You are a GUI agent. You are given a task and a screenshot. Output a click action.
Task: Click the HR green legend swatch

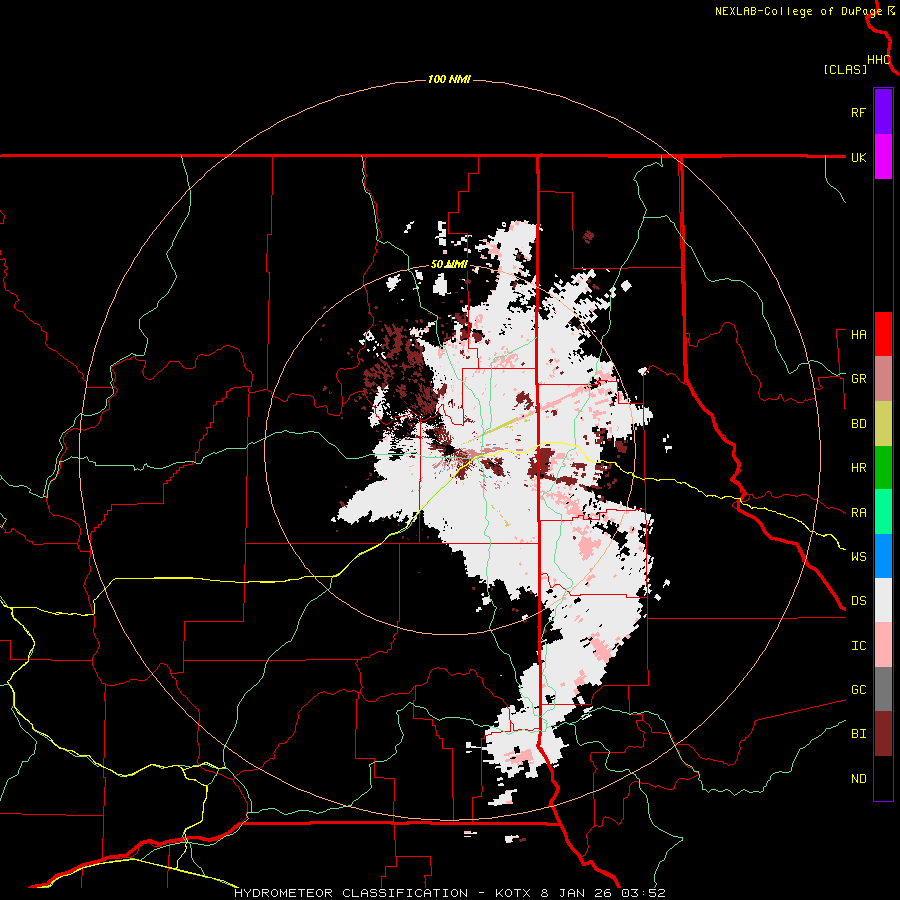tap(883, 467)
